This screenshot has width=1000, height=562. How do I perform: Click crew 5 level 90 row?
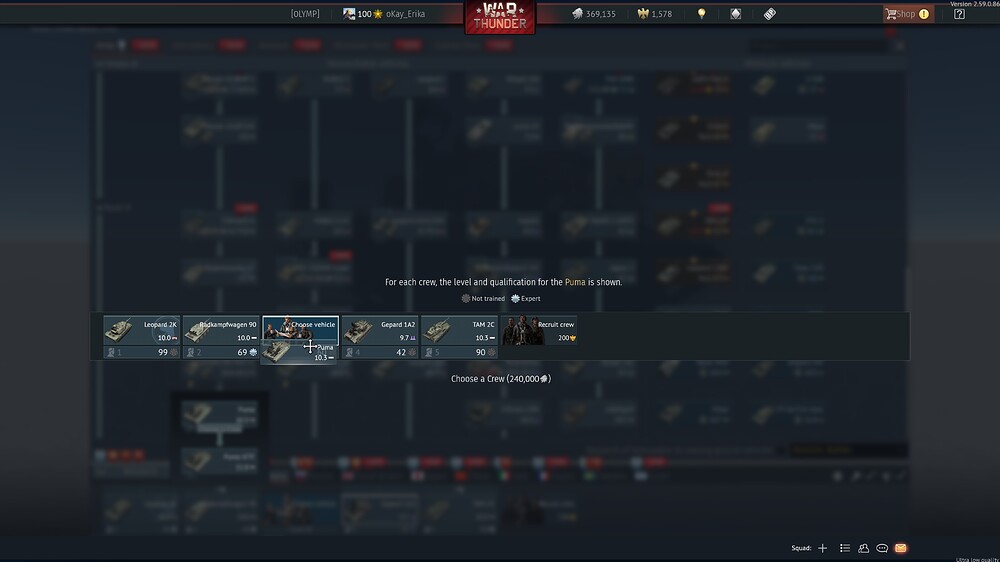tap(459, 352)
